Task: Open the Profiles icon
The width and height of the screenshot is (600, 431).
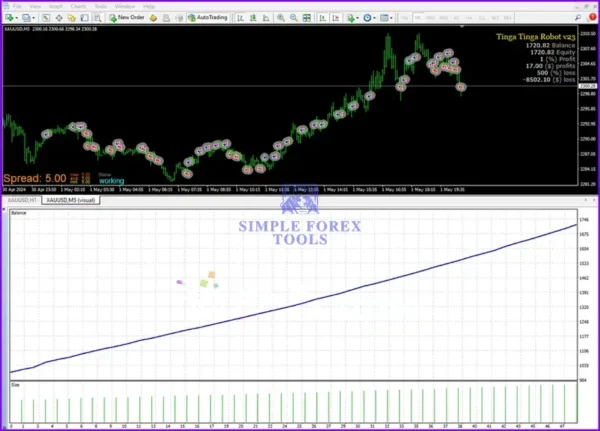Action: click(x=26, y=18)
